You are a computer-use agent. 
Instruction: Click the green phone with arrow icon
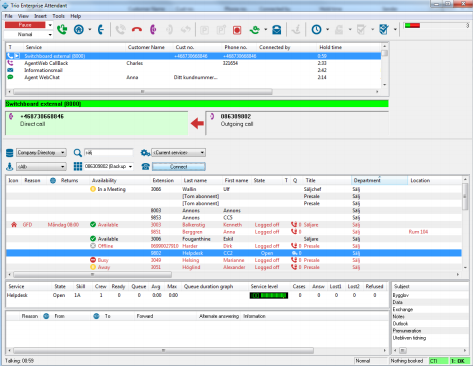tap(255, 30)
